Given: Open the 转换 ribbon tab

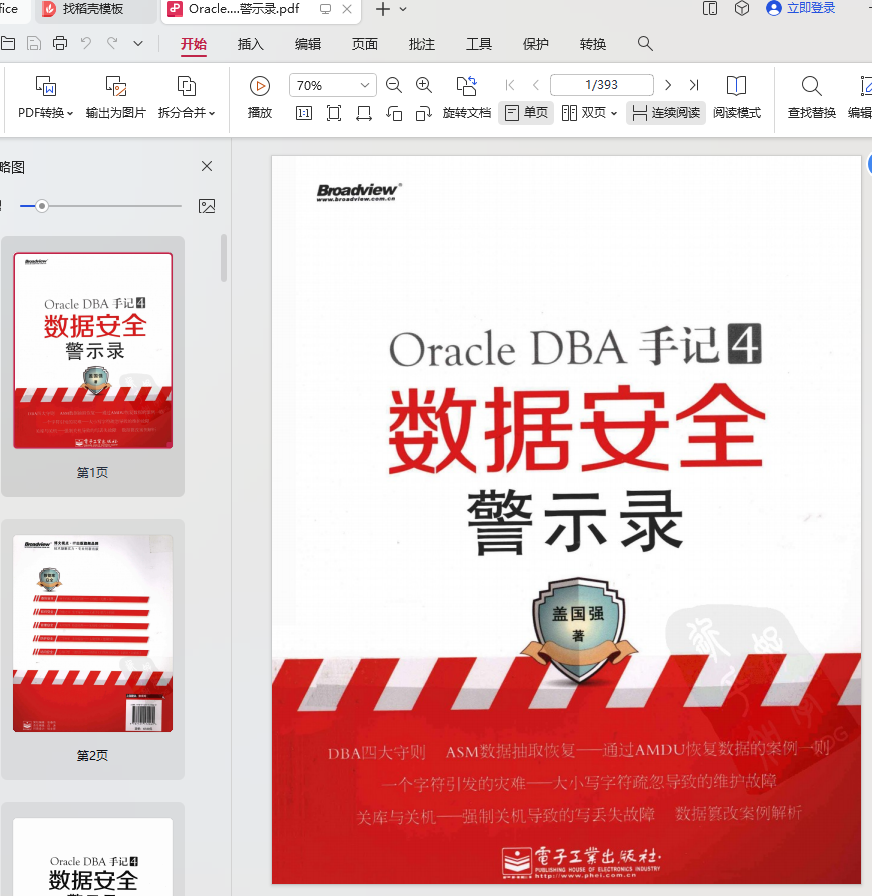Looking at the screenshot, I should coord(593,44).
